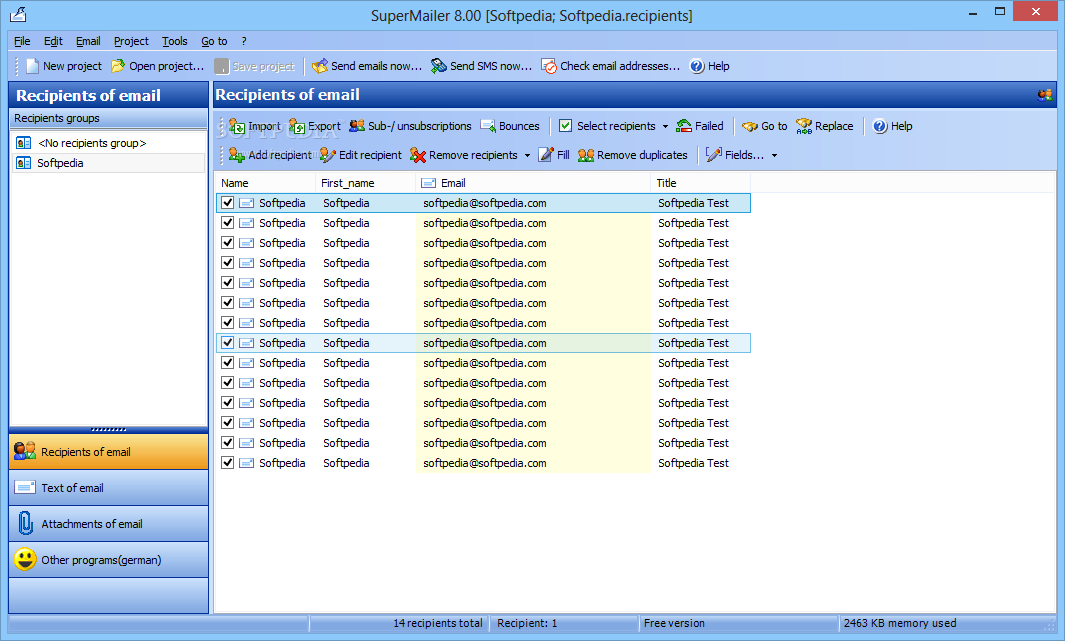Open the Go to menu
This screenshot has height=641, width=1065.
(214, 41)
